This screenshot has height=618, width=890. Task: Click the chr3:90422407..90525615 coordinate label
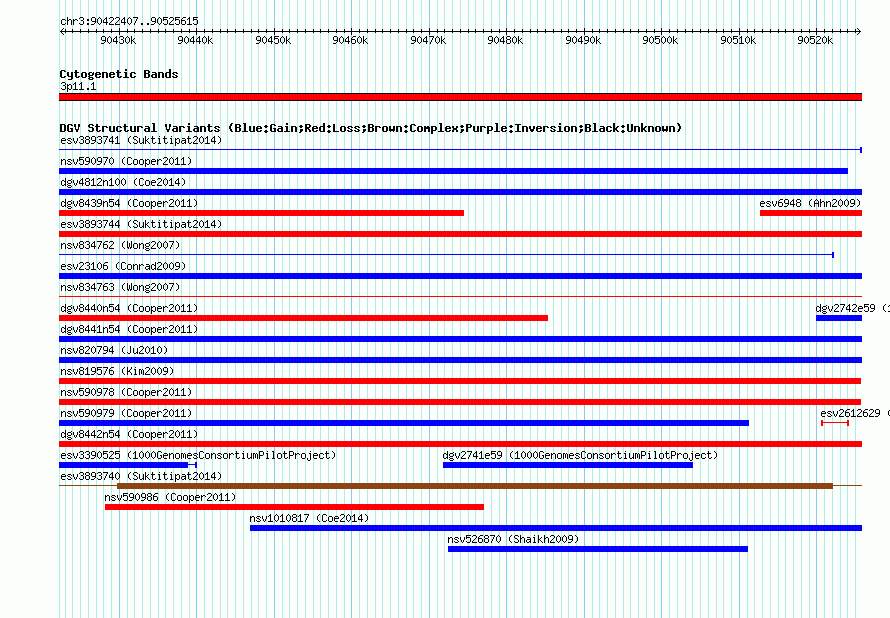(129, 22)
